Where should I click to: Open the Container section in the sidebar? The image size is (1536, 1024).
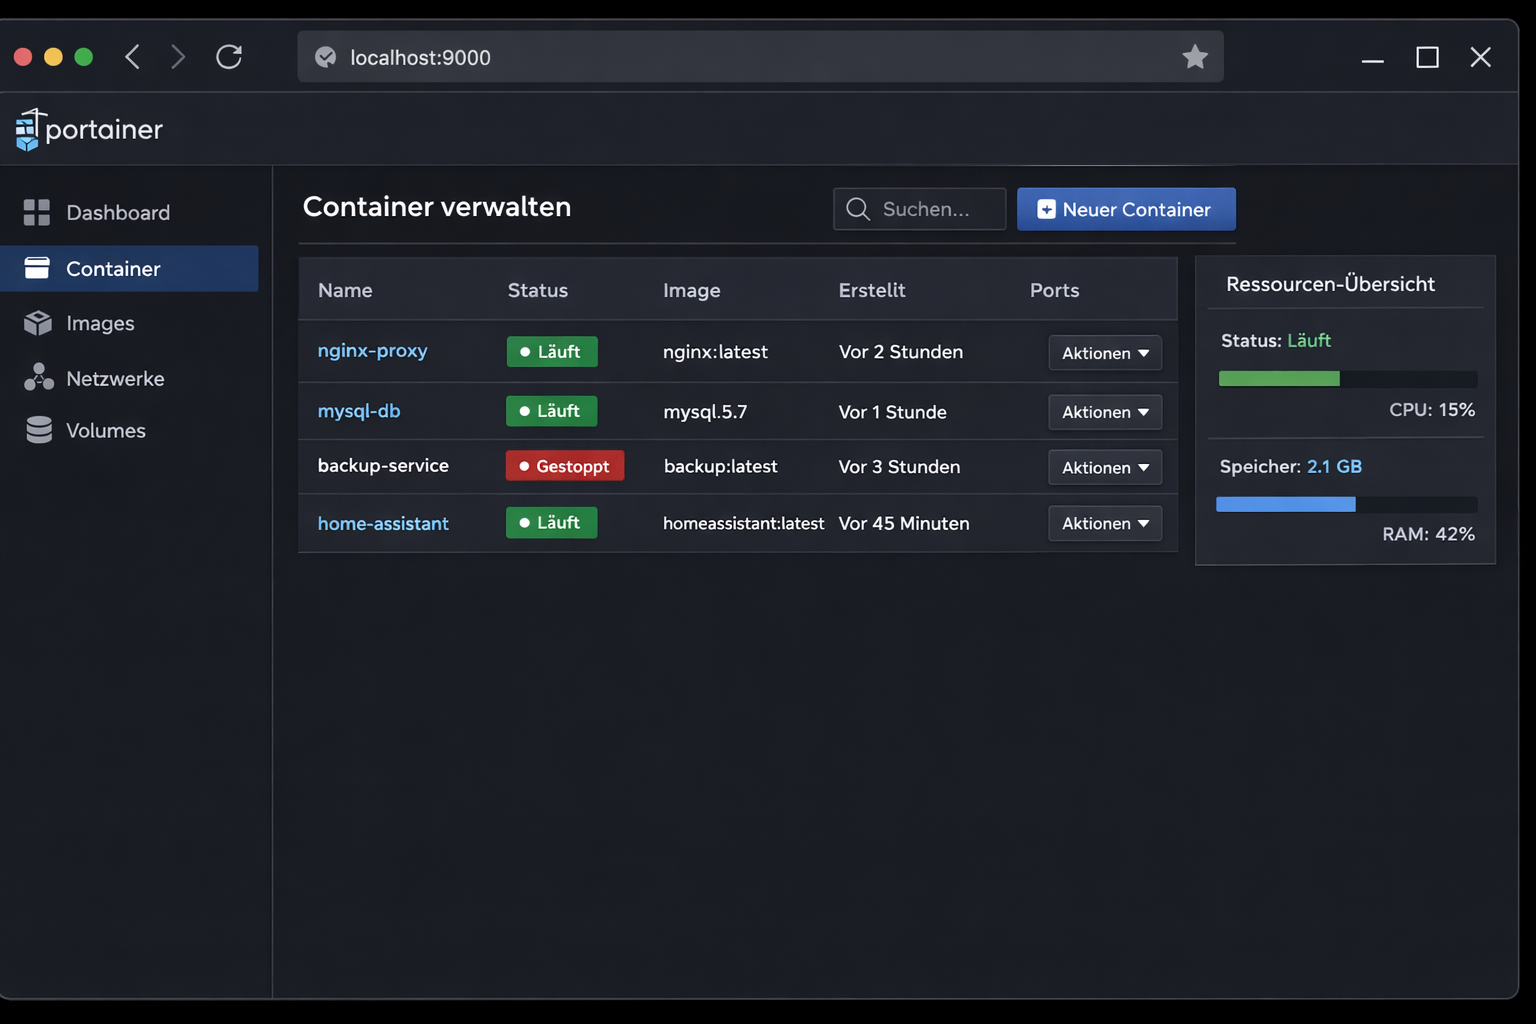pos(113,268)
